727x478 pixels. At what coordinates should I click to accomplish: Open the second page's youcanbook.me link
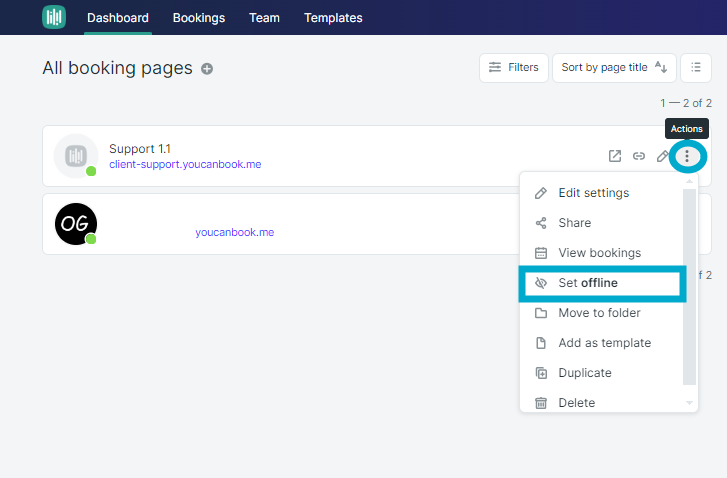coord(235,232)
